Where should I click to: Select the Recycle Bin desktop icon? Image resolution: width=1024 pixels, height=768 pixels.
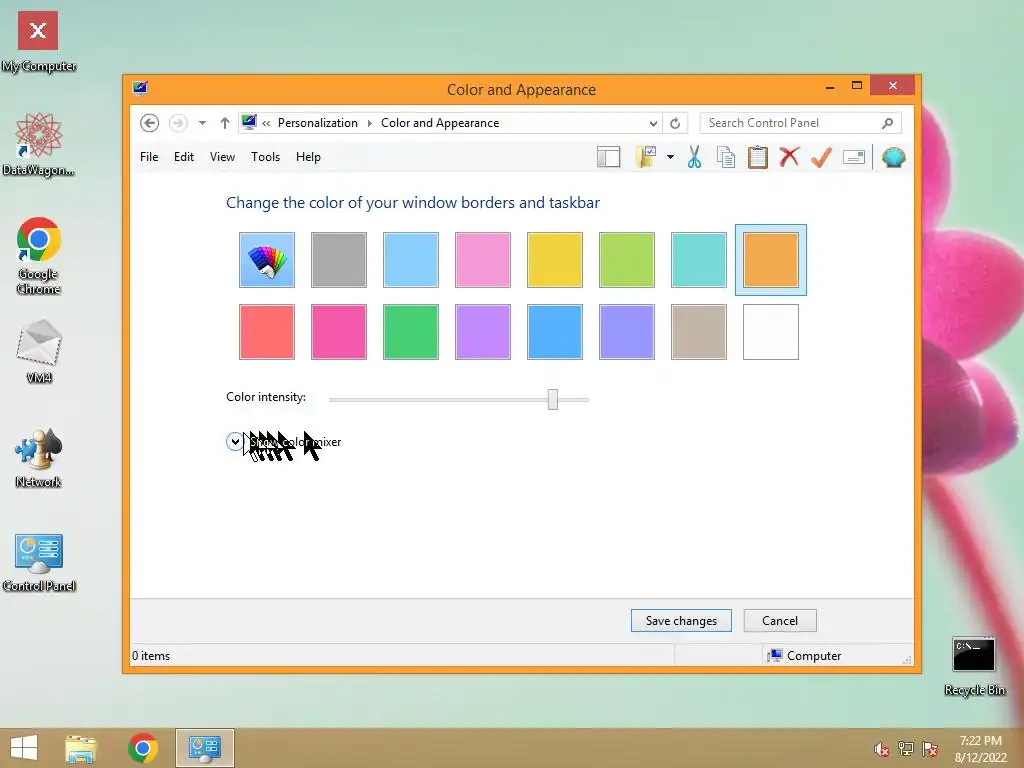point(974,666)
